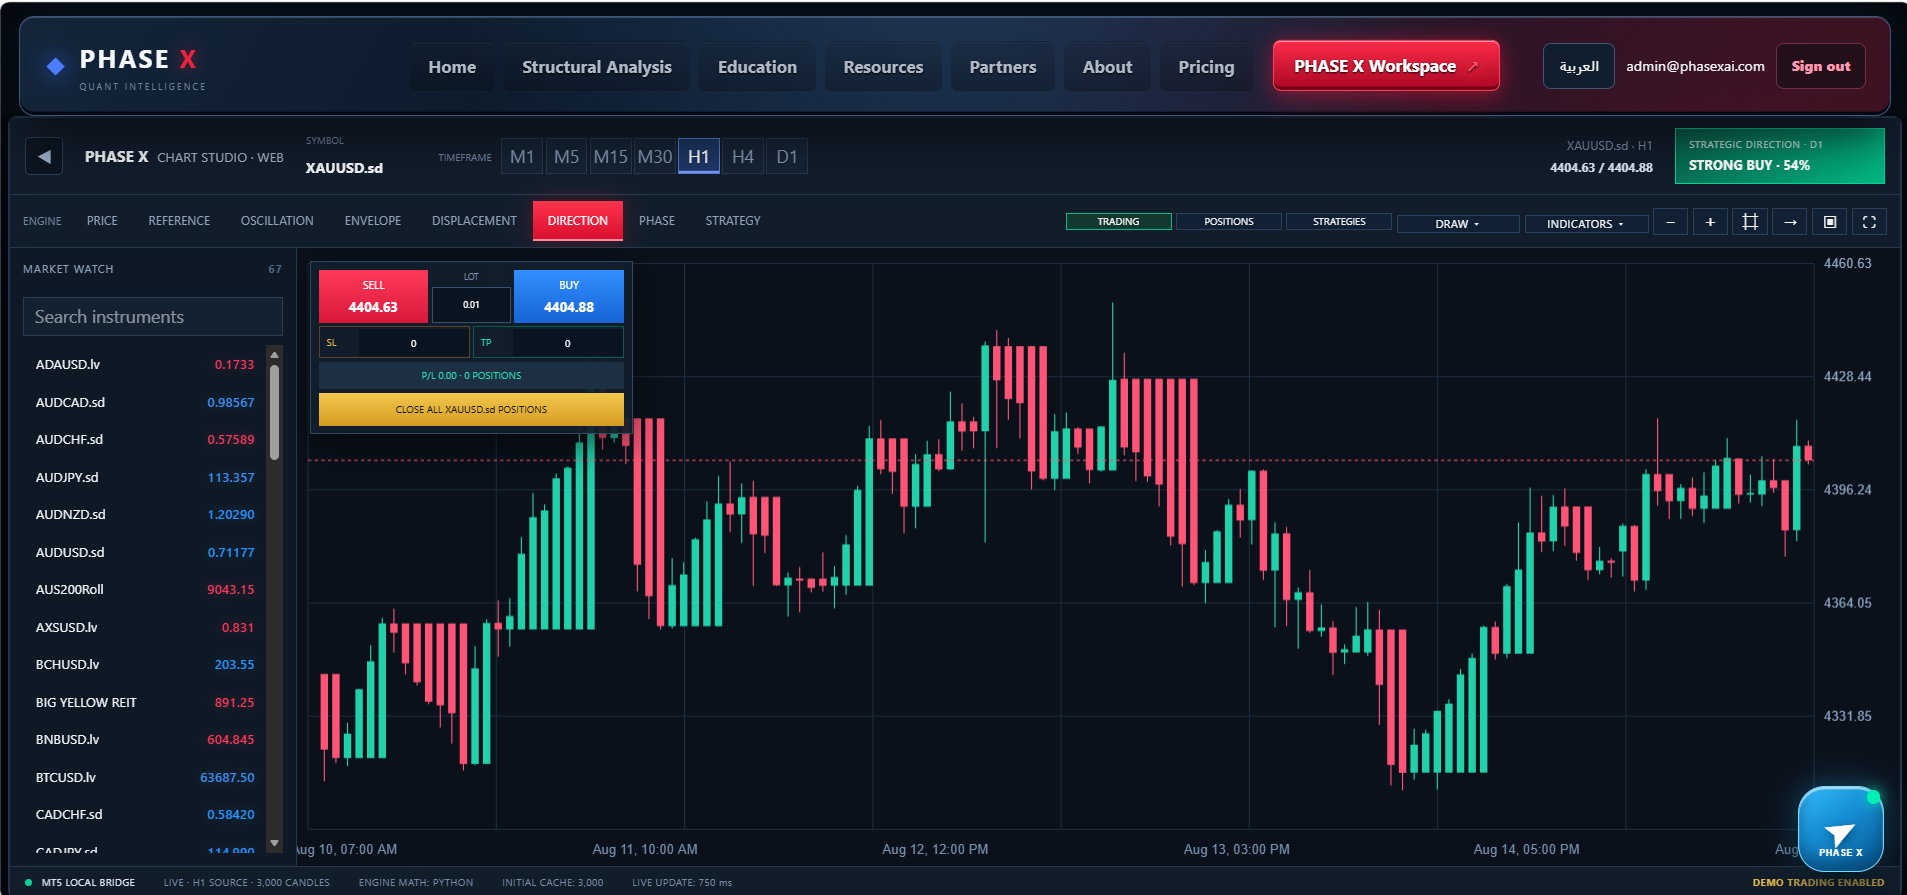
Task: Zoom out the chart with the minus button
Action: coord(1670,222)
